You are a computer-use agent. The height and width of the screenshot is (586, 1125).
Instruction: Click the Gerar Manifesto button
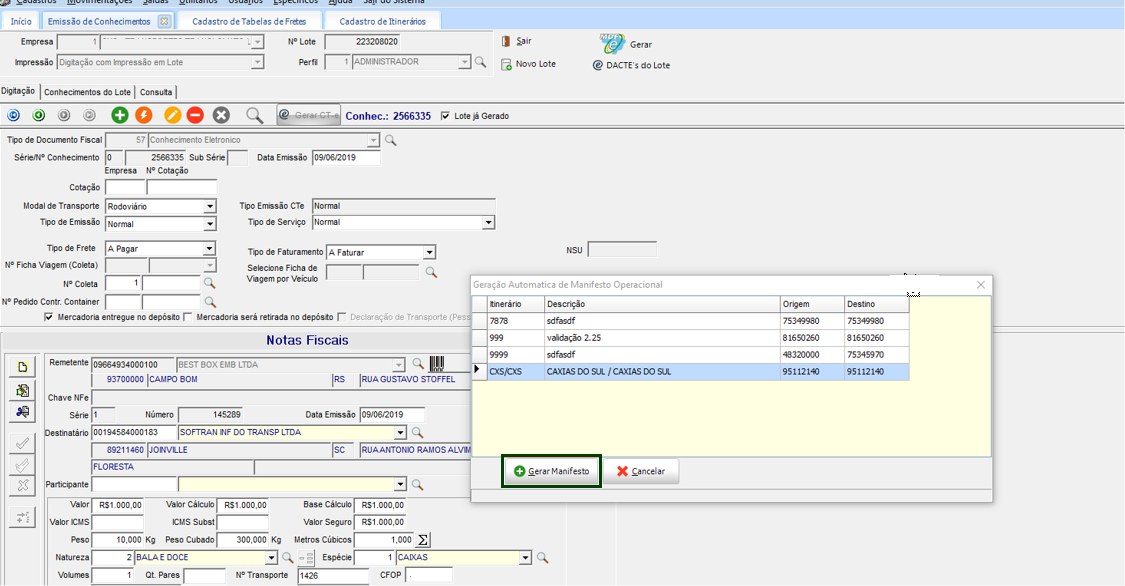coord(550,471)
